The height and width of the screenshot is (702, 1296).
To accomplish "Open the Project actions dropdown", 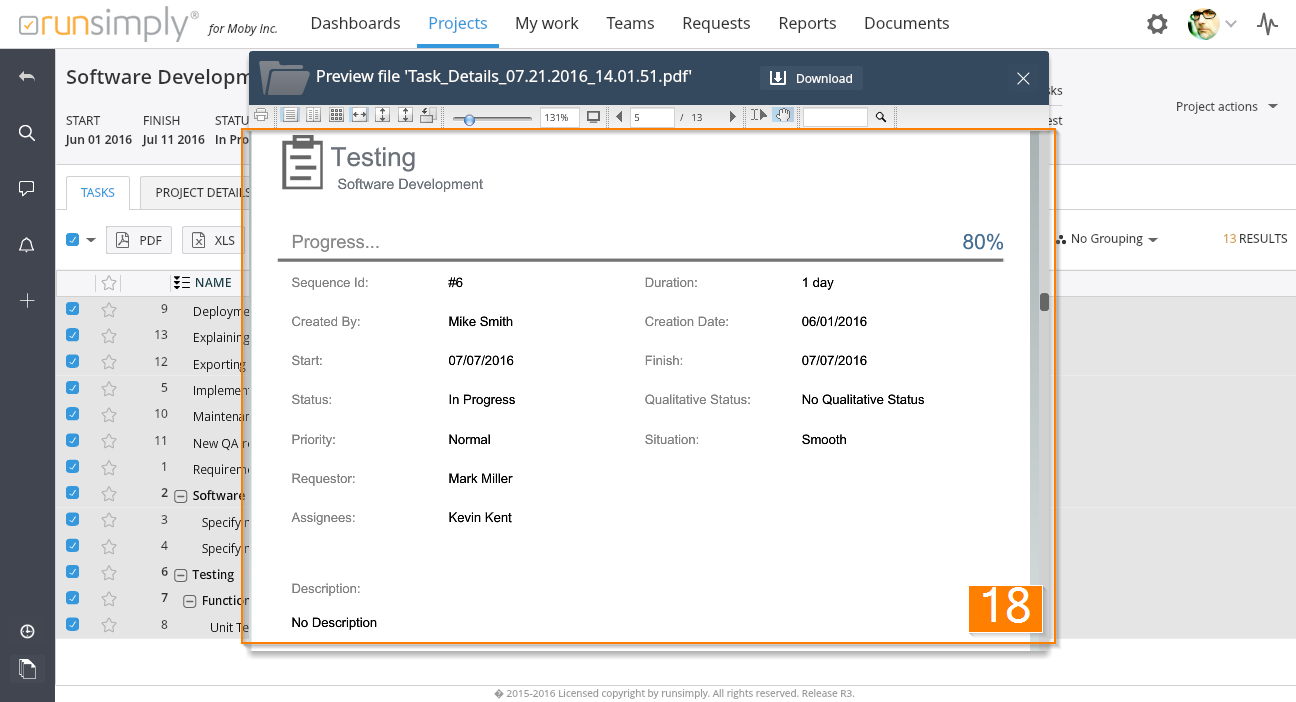I will (1226, 107).
